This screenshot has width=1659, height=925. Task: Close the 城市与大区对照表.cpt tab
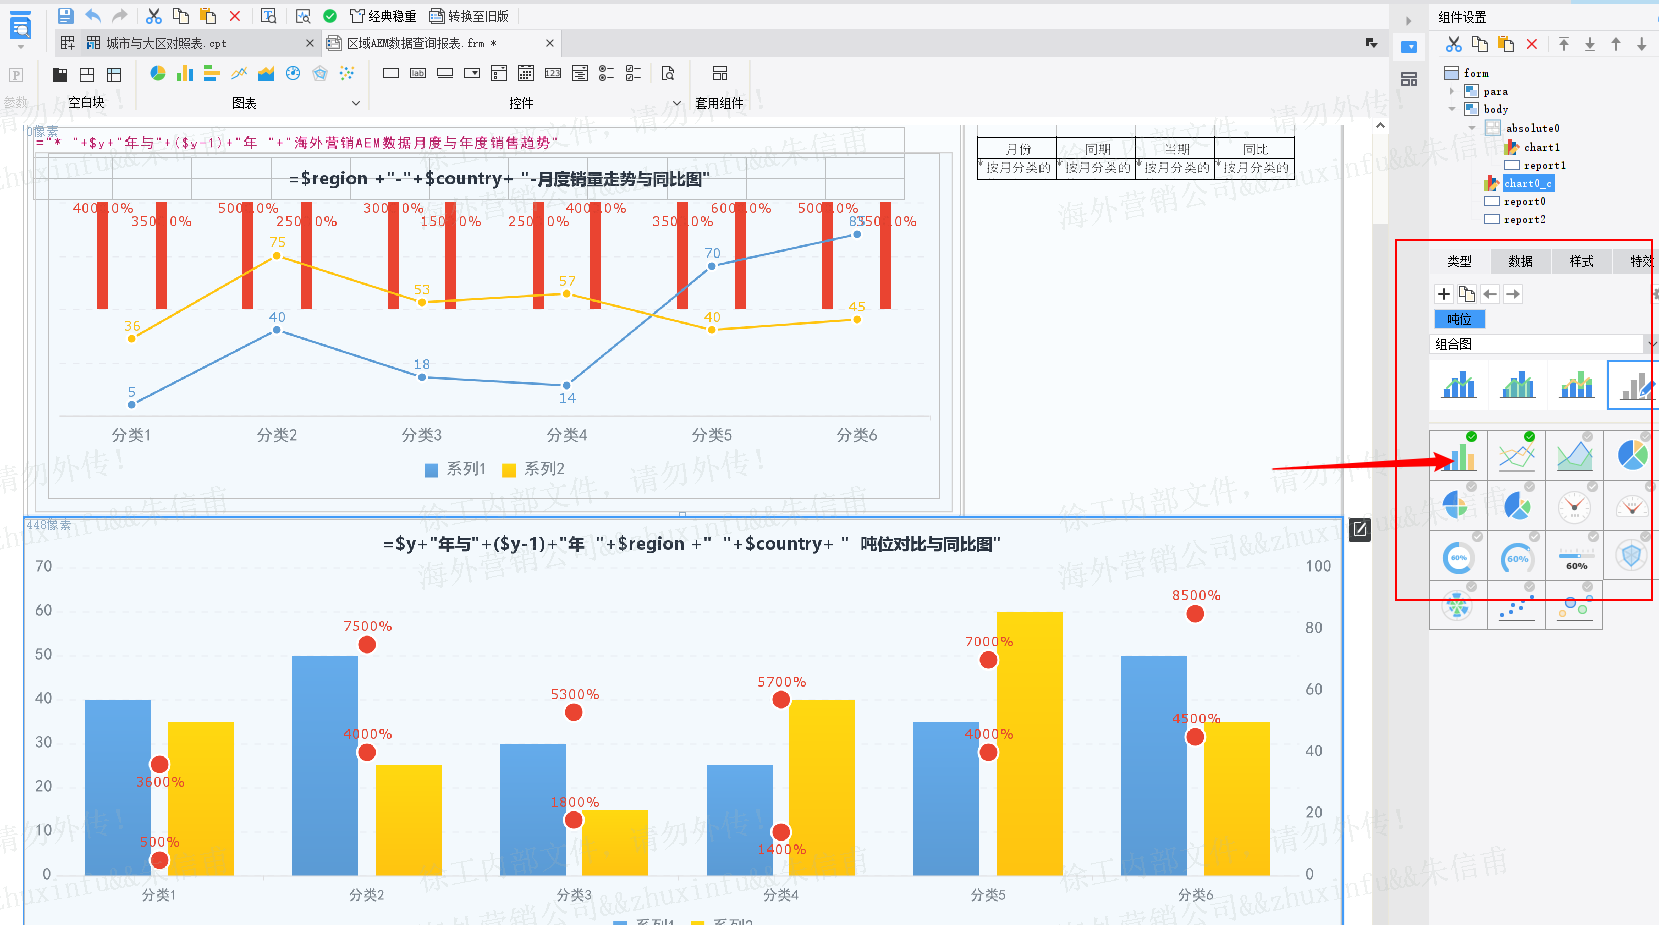pyautogui.click(x=309, y=43)
